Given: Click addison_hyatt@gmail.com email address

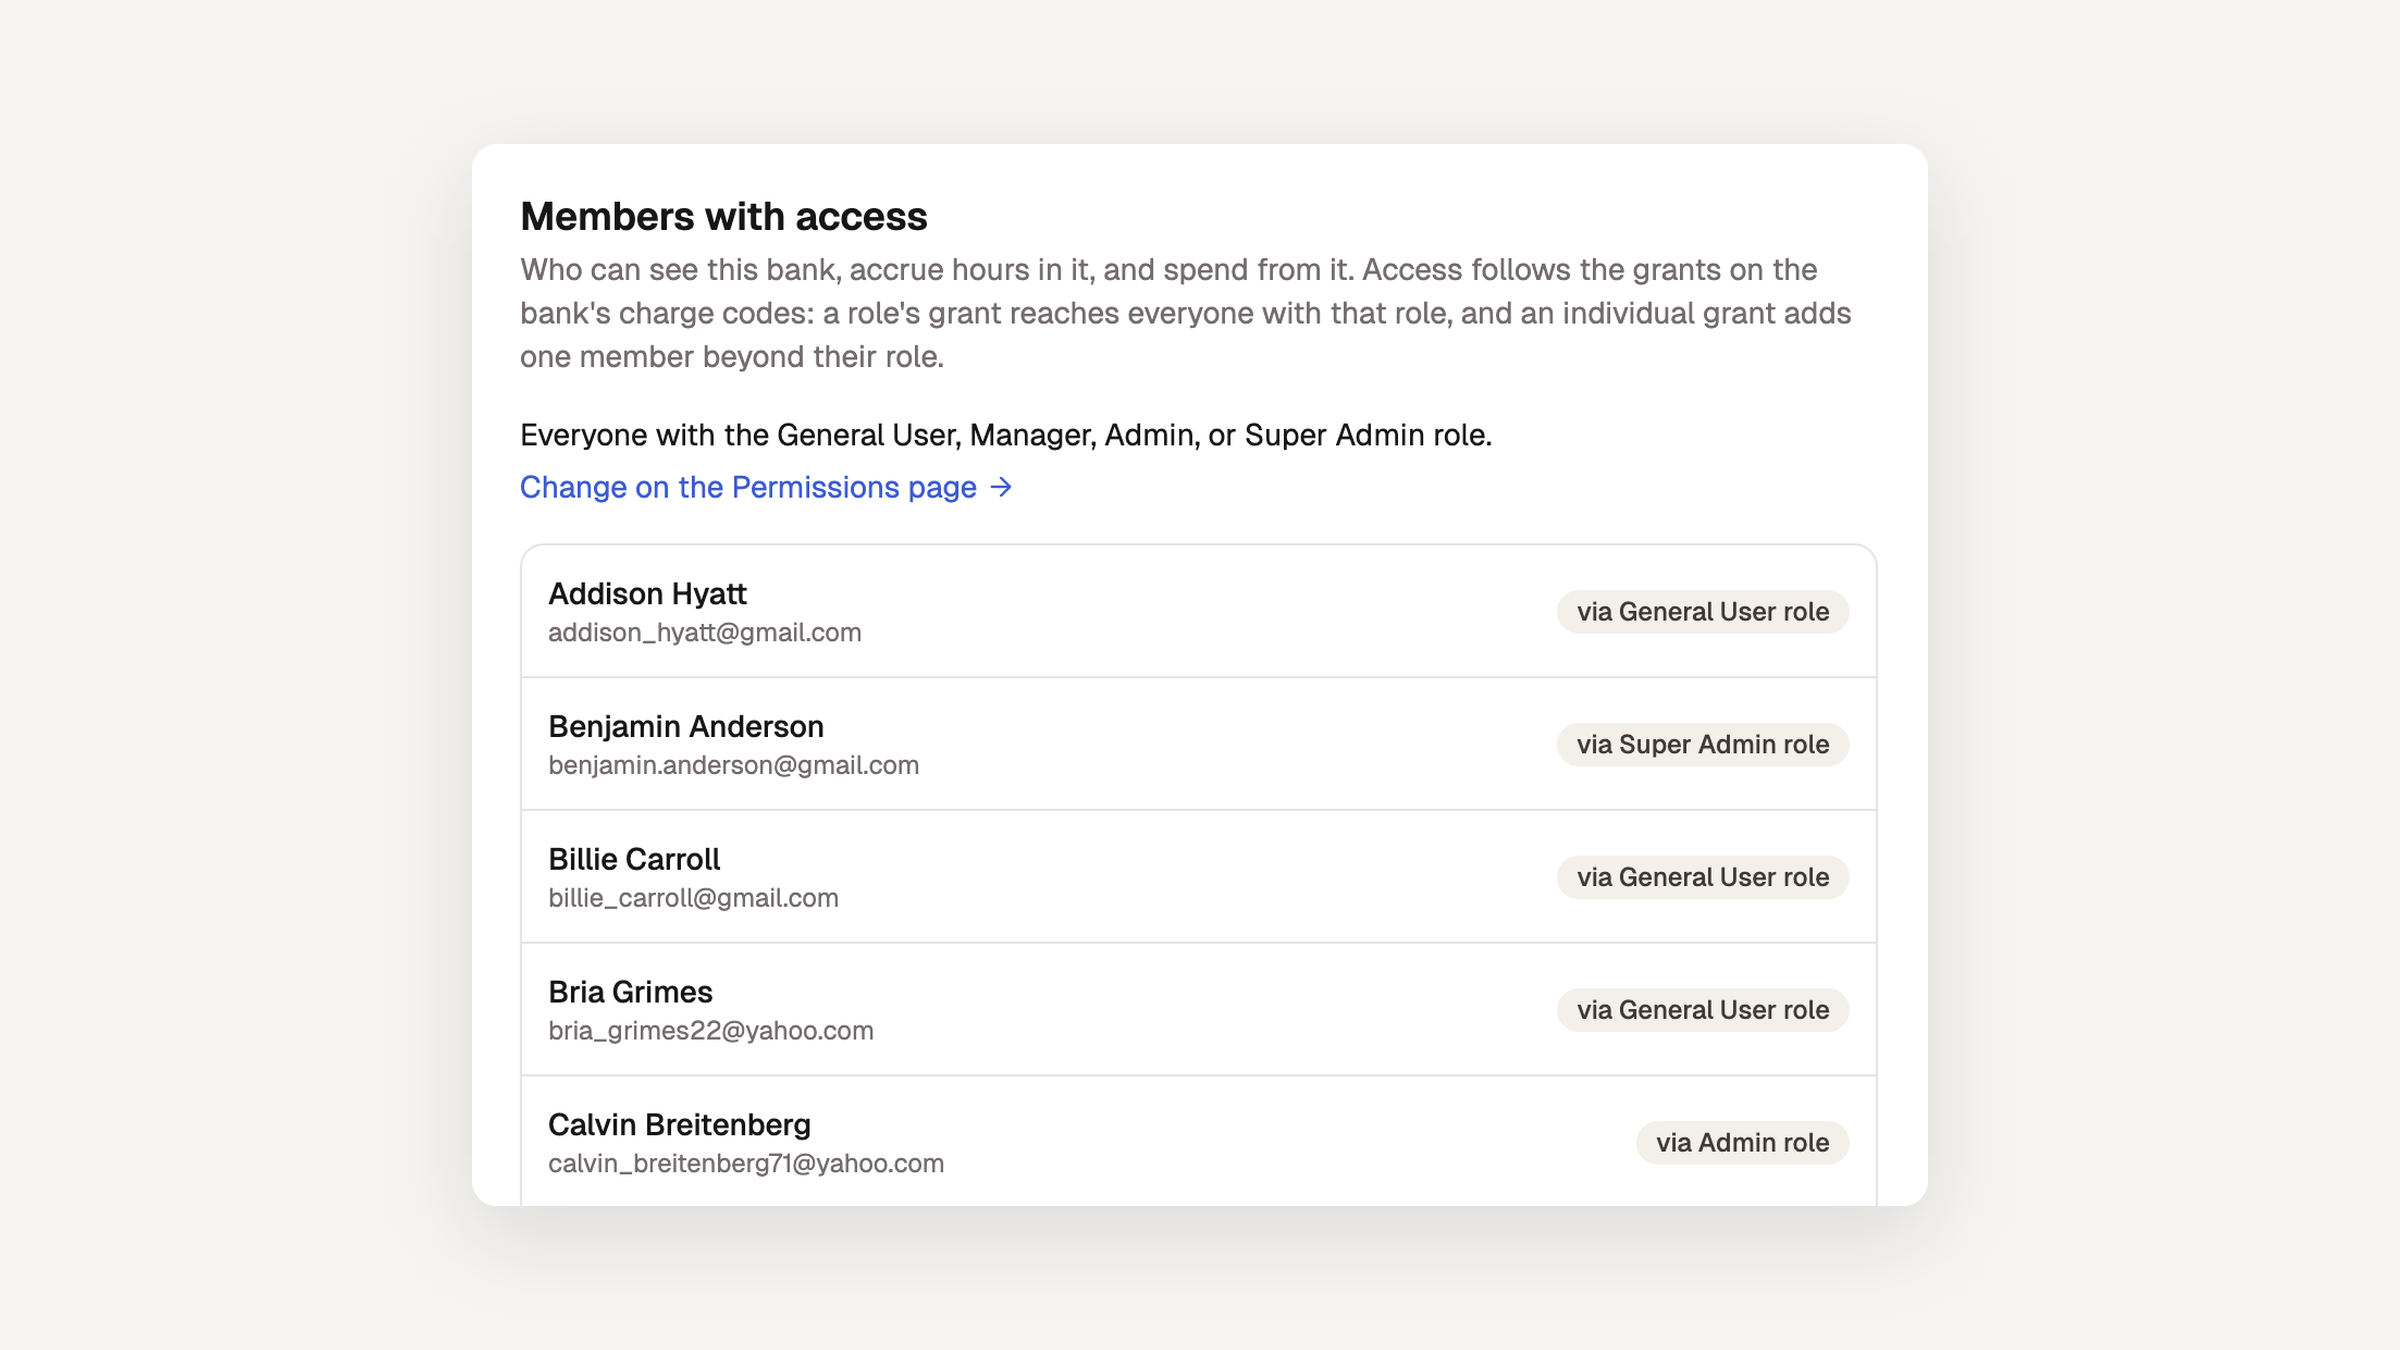Looking at the screenshot, I should pos(704,633).
